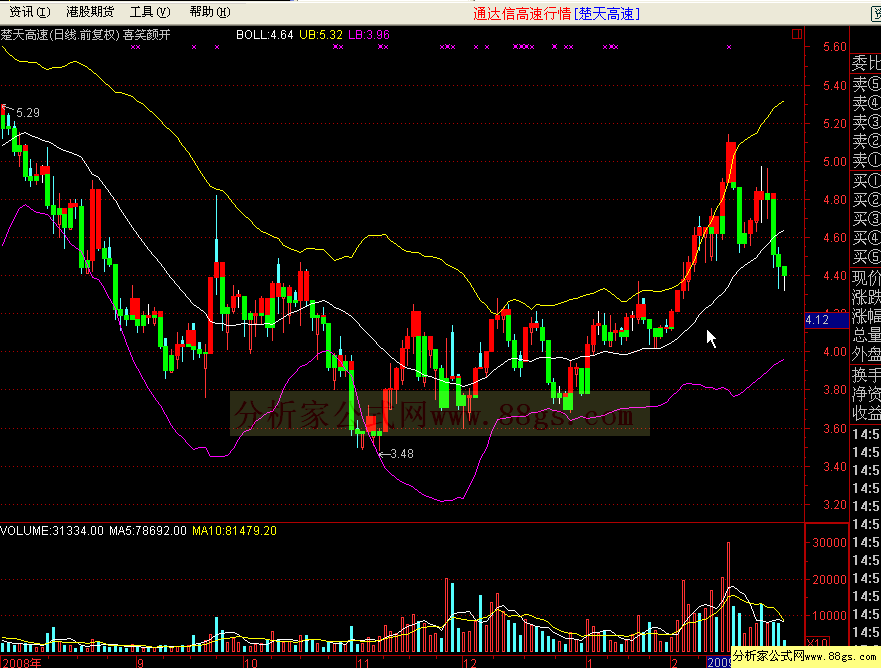The height and width of the screenshot is (668, 881).
Task: Click the 喜笑颜开 indicator name
Action: pos(146,35)
